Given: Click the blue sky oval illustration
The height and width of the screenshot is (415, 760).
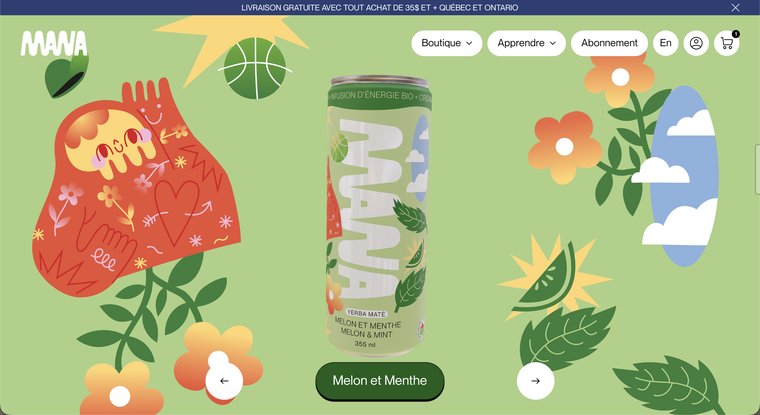Looking at the screenshot, I should [x=684, y=176].
